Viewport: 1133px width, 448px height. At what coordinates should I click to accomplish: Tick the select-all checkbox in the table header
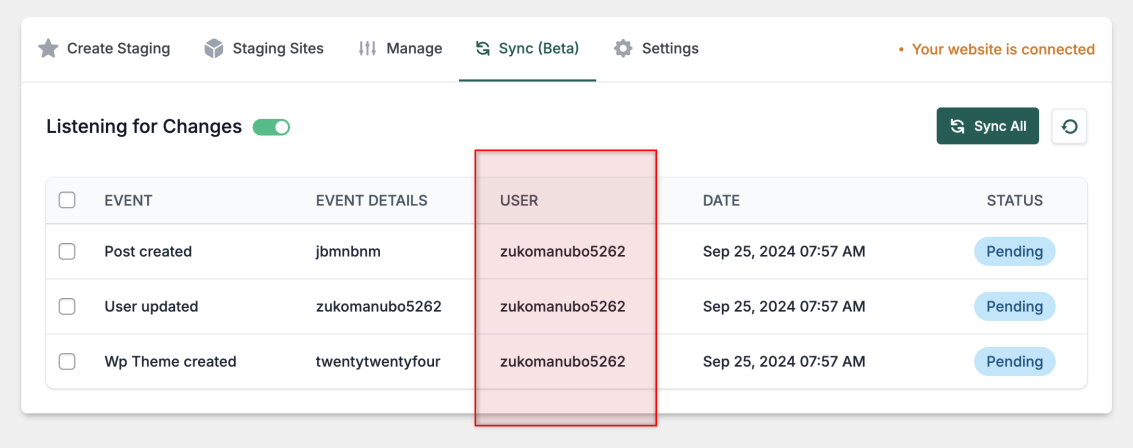tap(67, 200)
